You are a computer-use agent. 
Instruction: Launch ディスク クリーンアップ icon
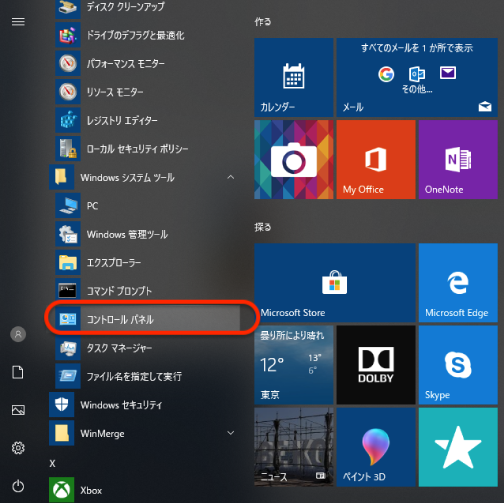(68, 7)
